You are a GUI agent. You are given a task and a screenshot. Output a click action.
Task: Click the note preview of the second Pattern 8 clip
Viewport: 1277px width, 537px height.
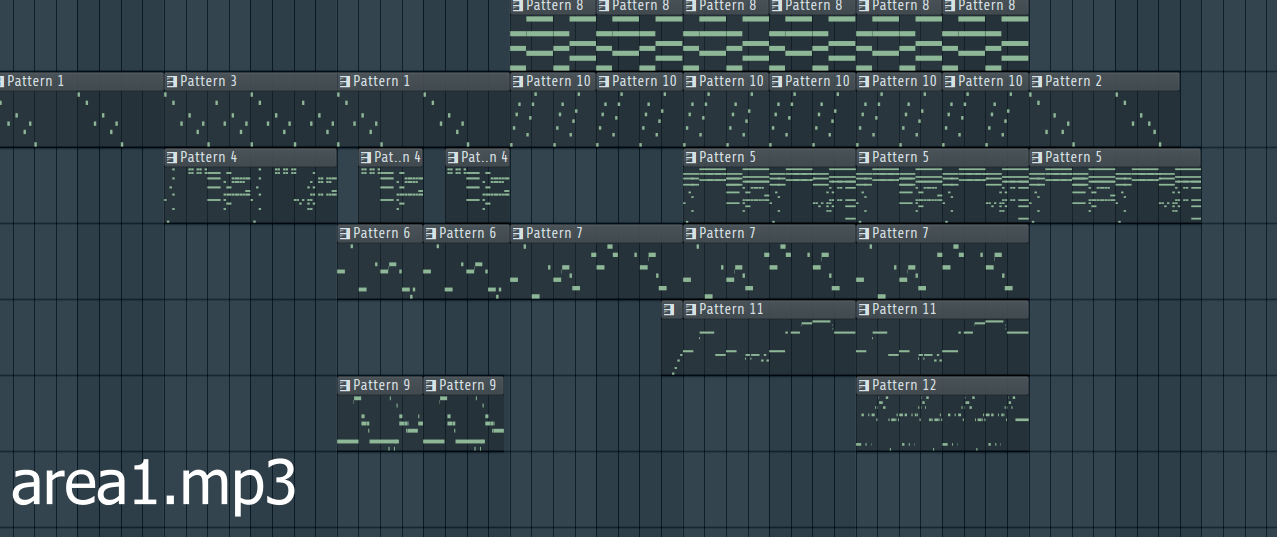(640, 43)
